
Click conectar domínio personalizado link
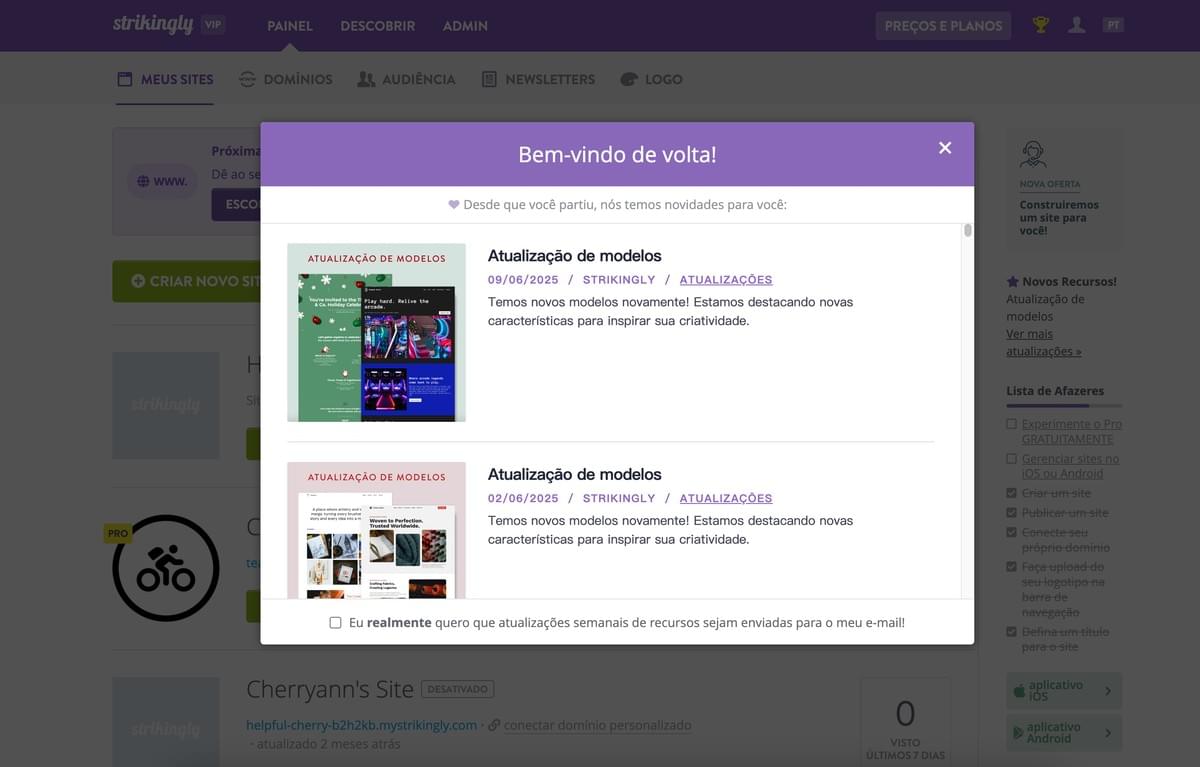click(597, 725)
